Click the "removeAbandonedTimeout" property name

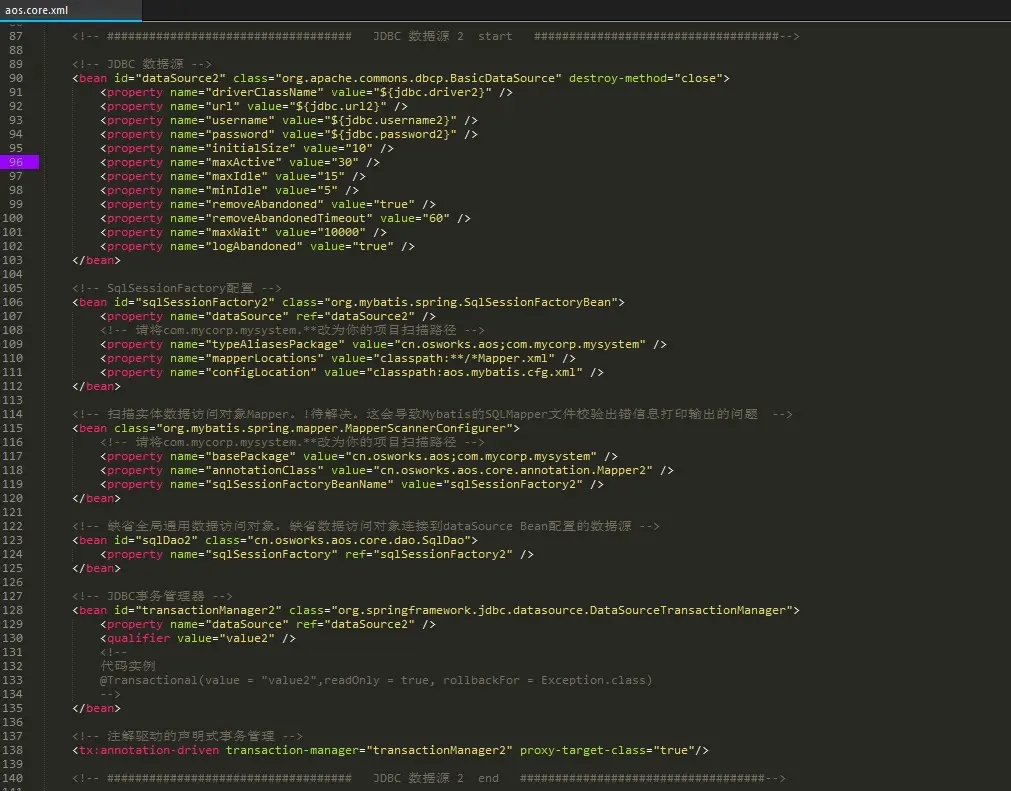click(x=289, y=219)
